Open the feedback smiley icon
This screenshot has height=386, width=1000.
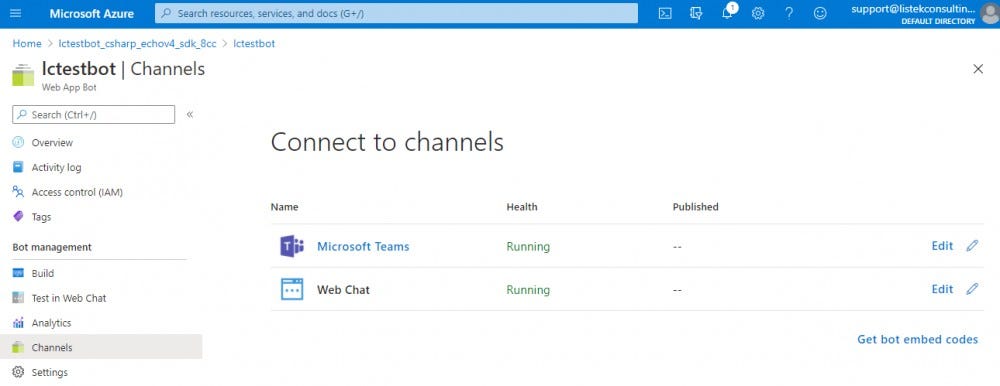(820, 13)
